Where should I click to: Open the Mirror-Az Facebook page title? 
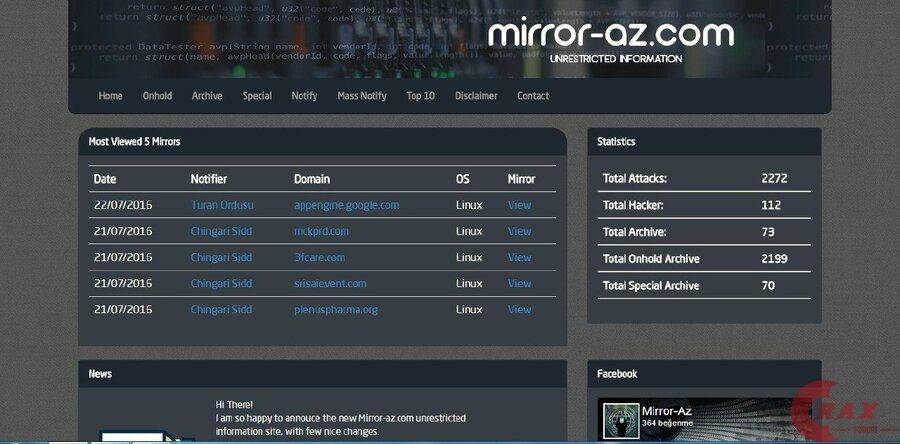point(666,411)
